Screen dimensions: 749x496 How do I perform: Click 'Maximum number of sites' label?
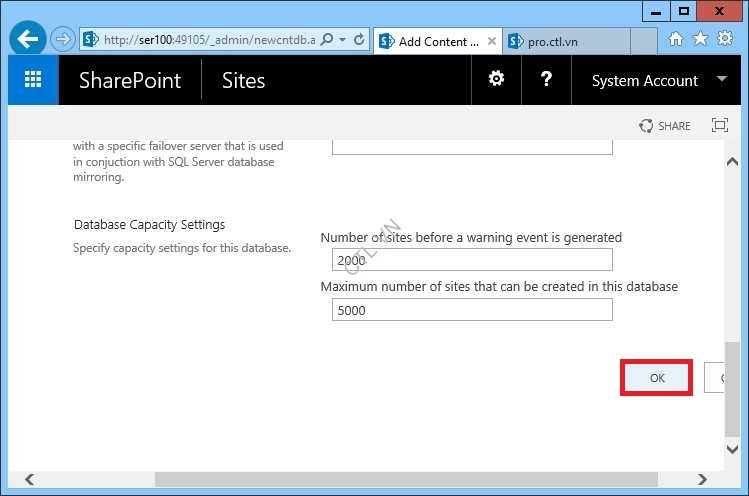click(x=499, y=287)
